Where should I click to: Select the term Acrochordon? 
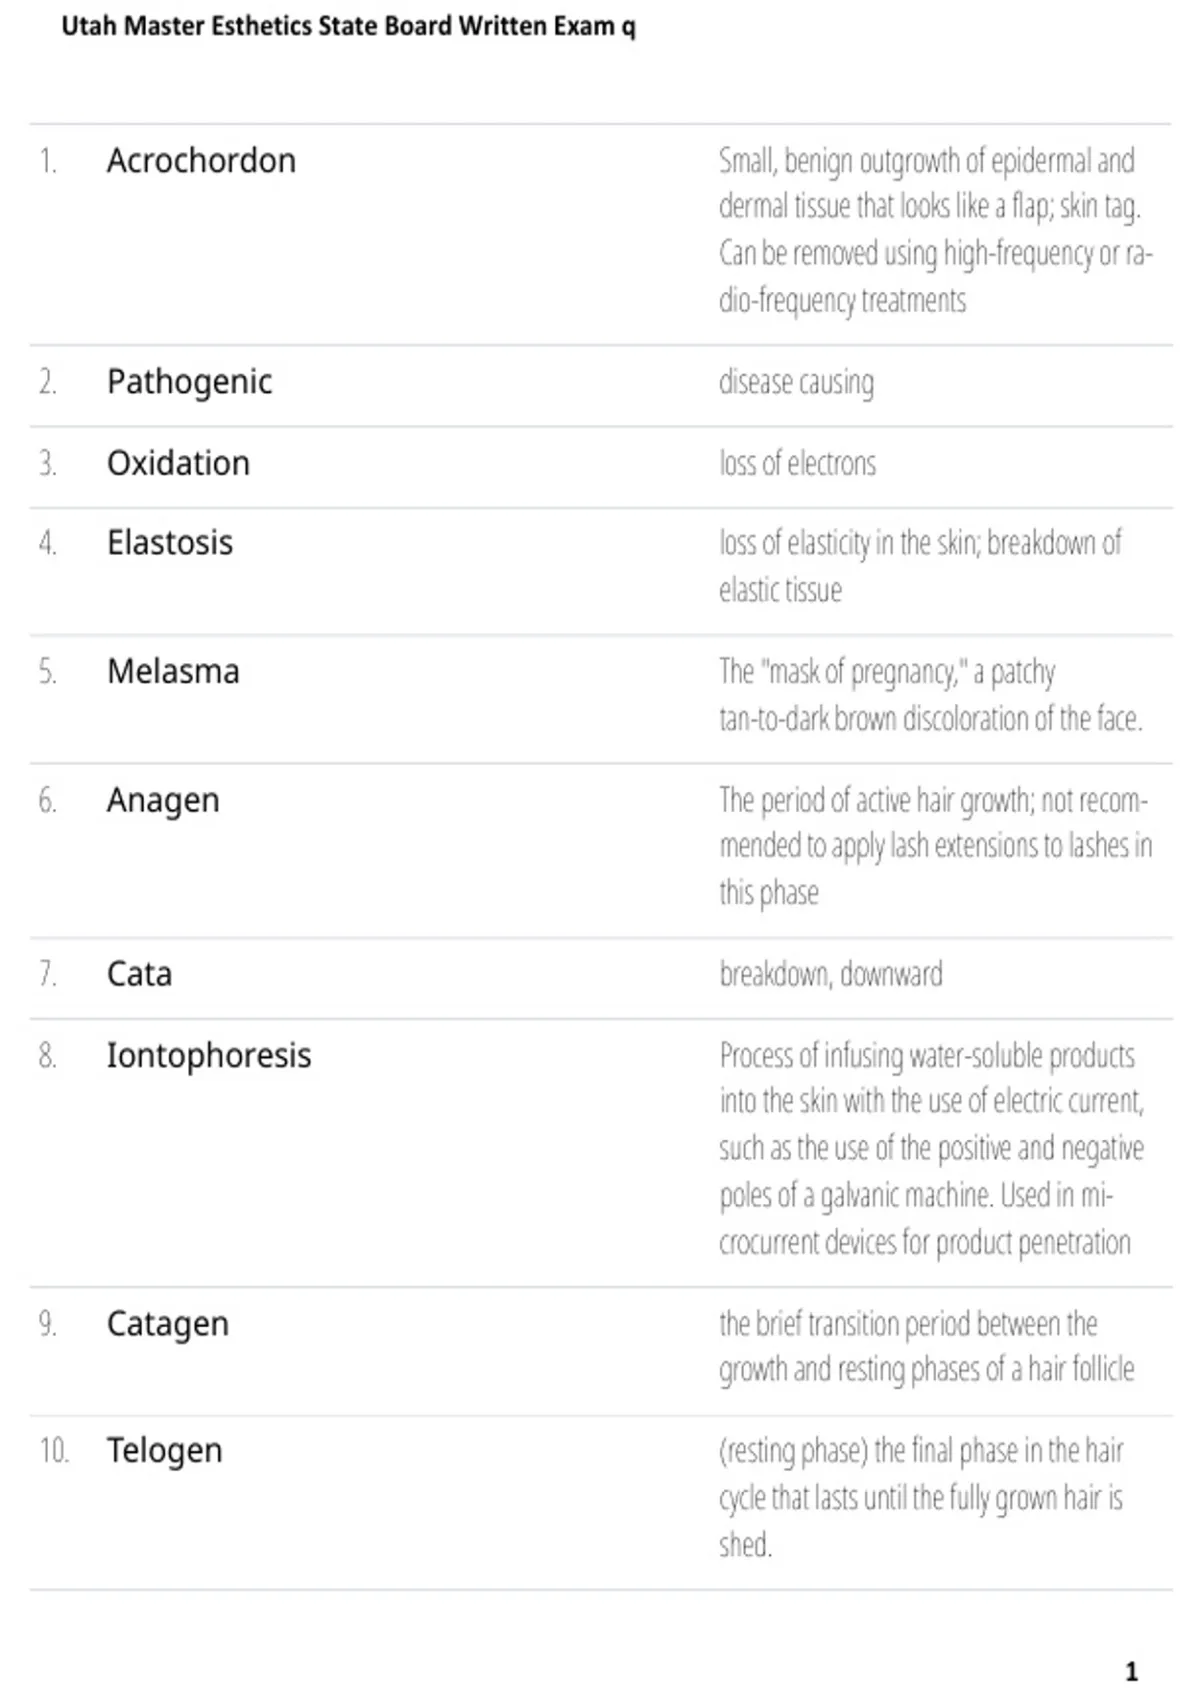[201, 161]
